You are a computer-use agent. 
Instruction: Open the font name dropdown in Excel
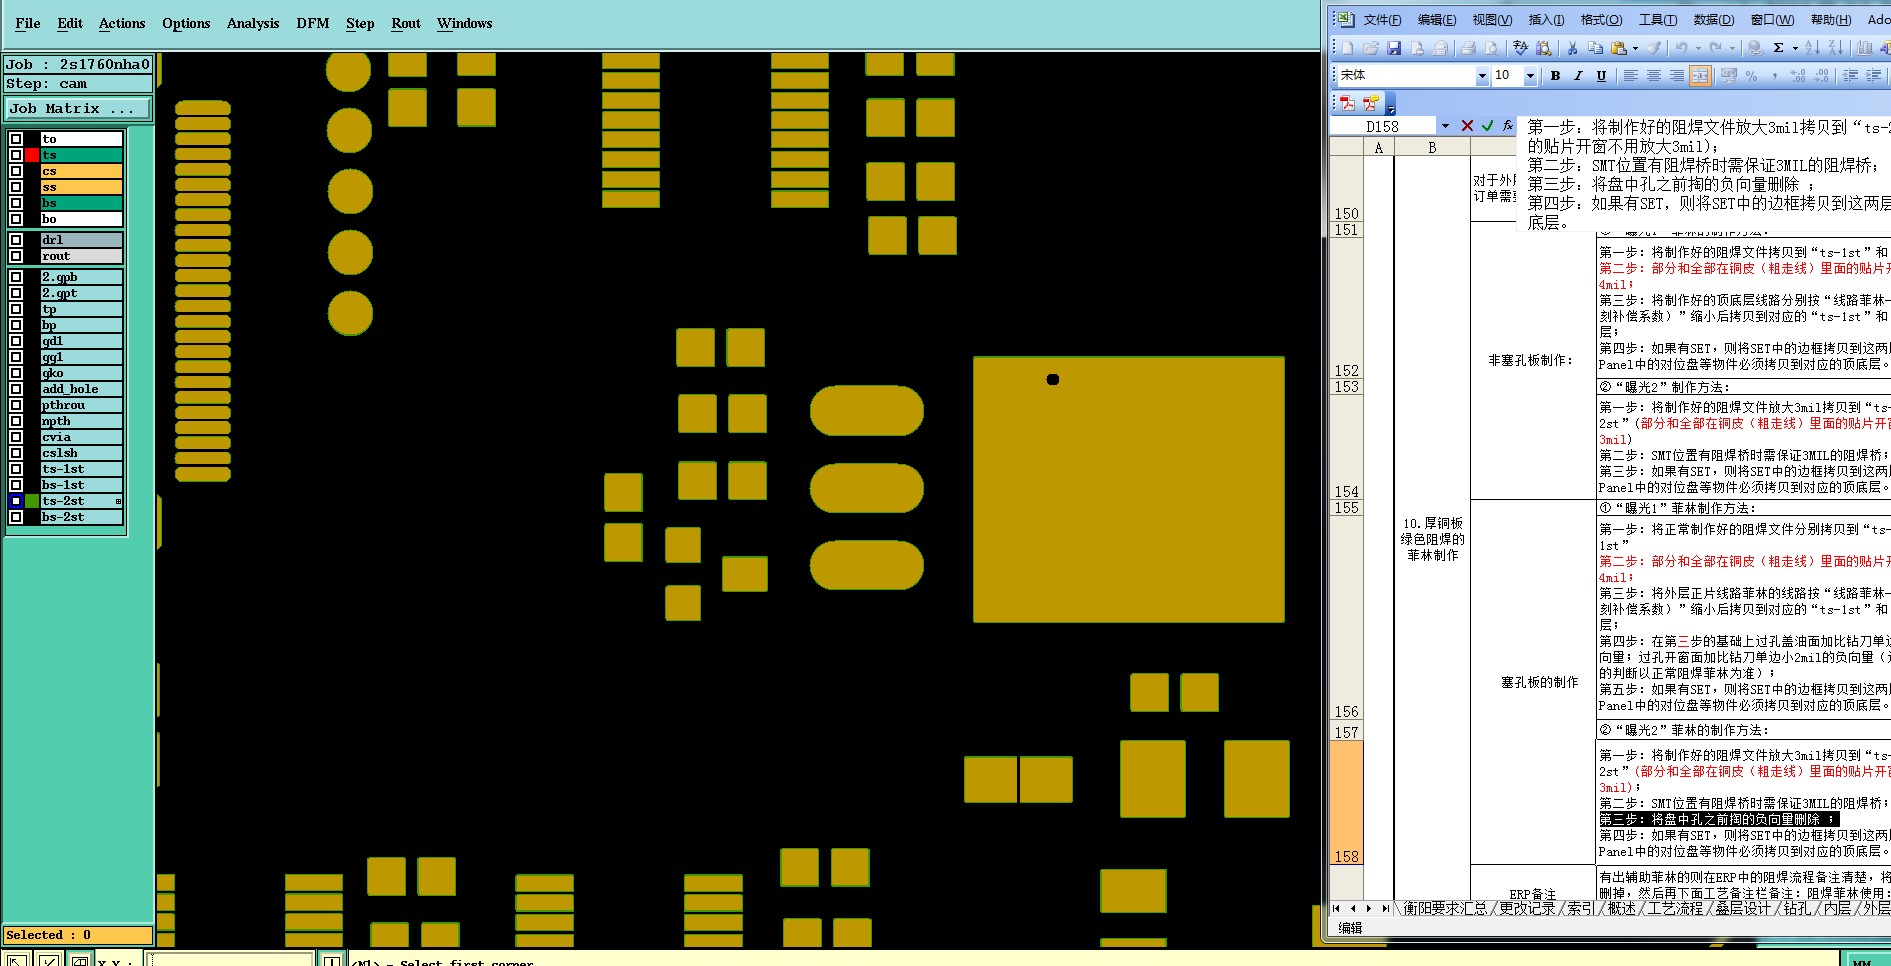(x=1482, y=76)
